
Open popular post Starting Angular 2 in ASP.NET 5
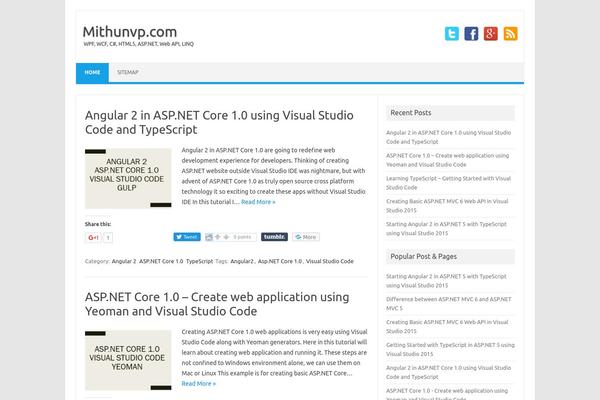[x=446, y=281]
